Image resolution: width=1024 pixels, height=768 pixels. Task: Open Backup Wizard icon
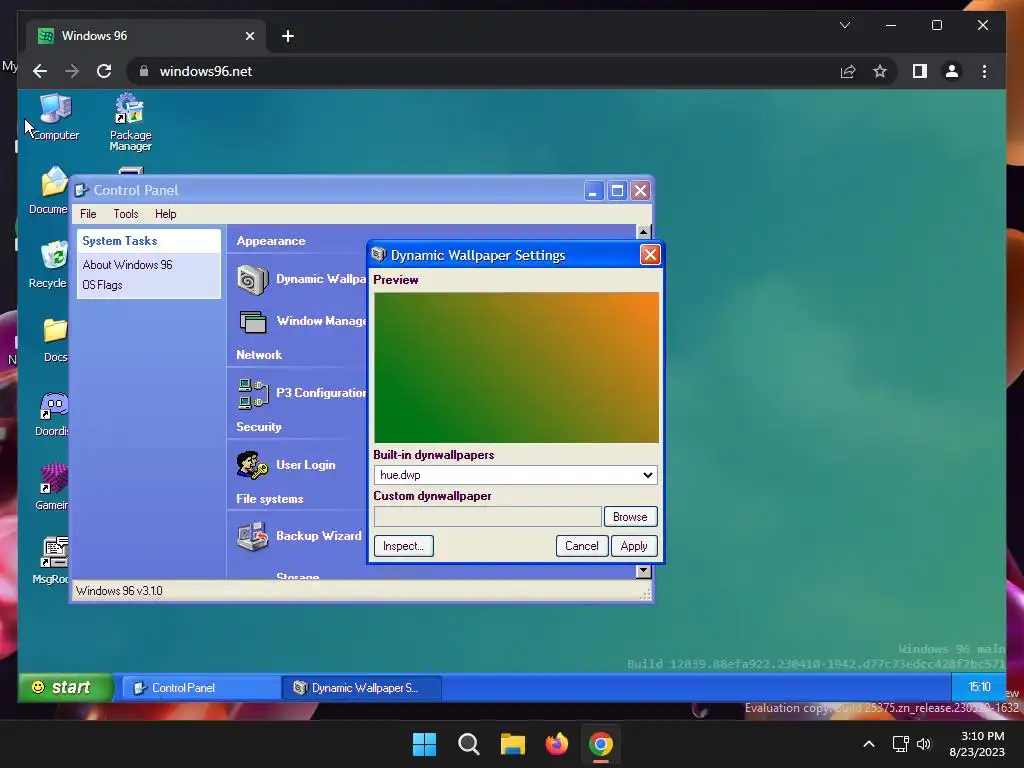point(252,537)
